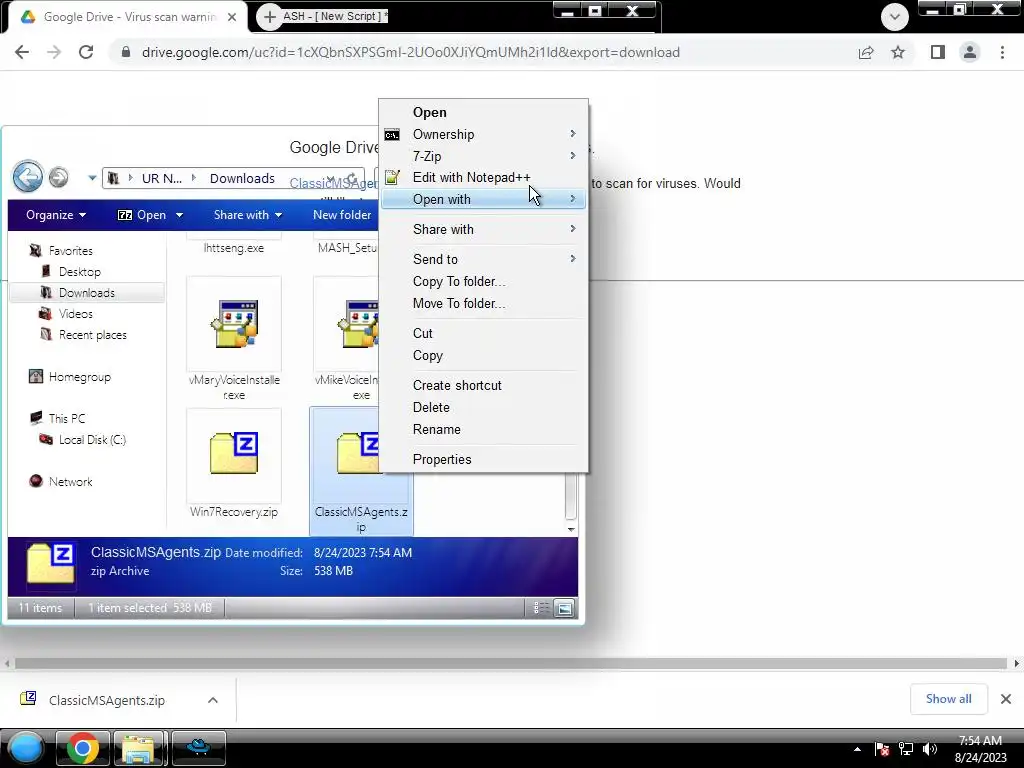Open Desktop in Favorites

(x=80, y=272)
